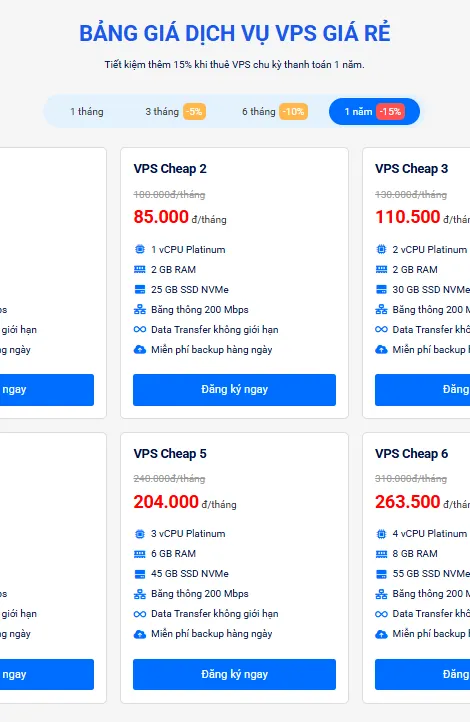Click the infinity data transfer icon in VPS Cheap 5
This screenshot has height=722, width=470.
(x=139, y=614)
